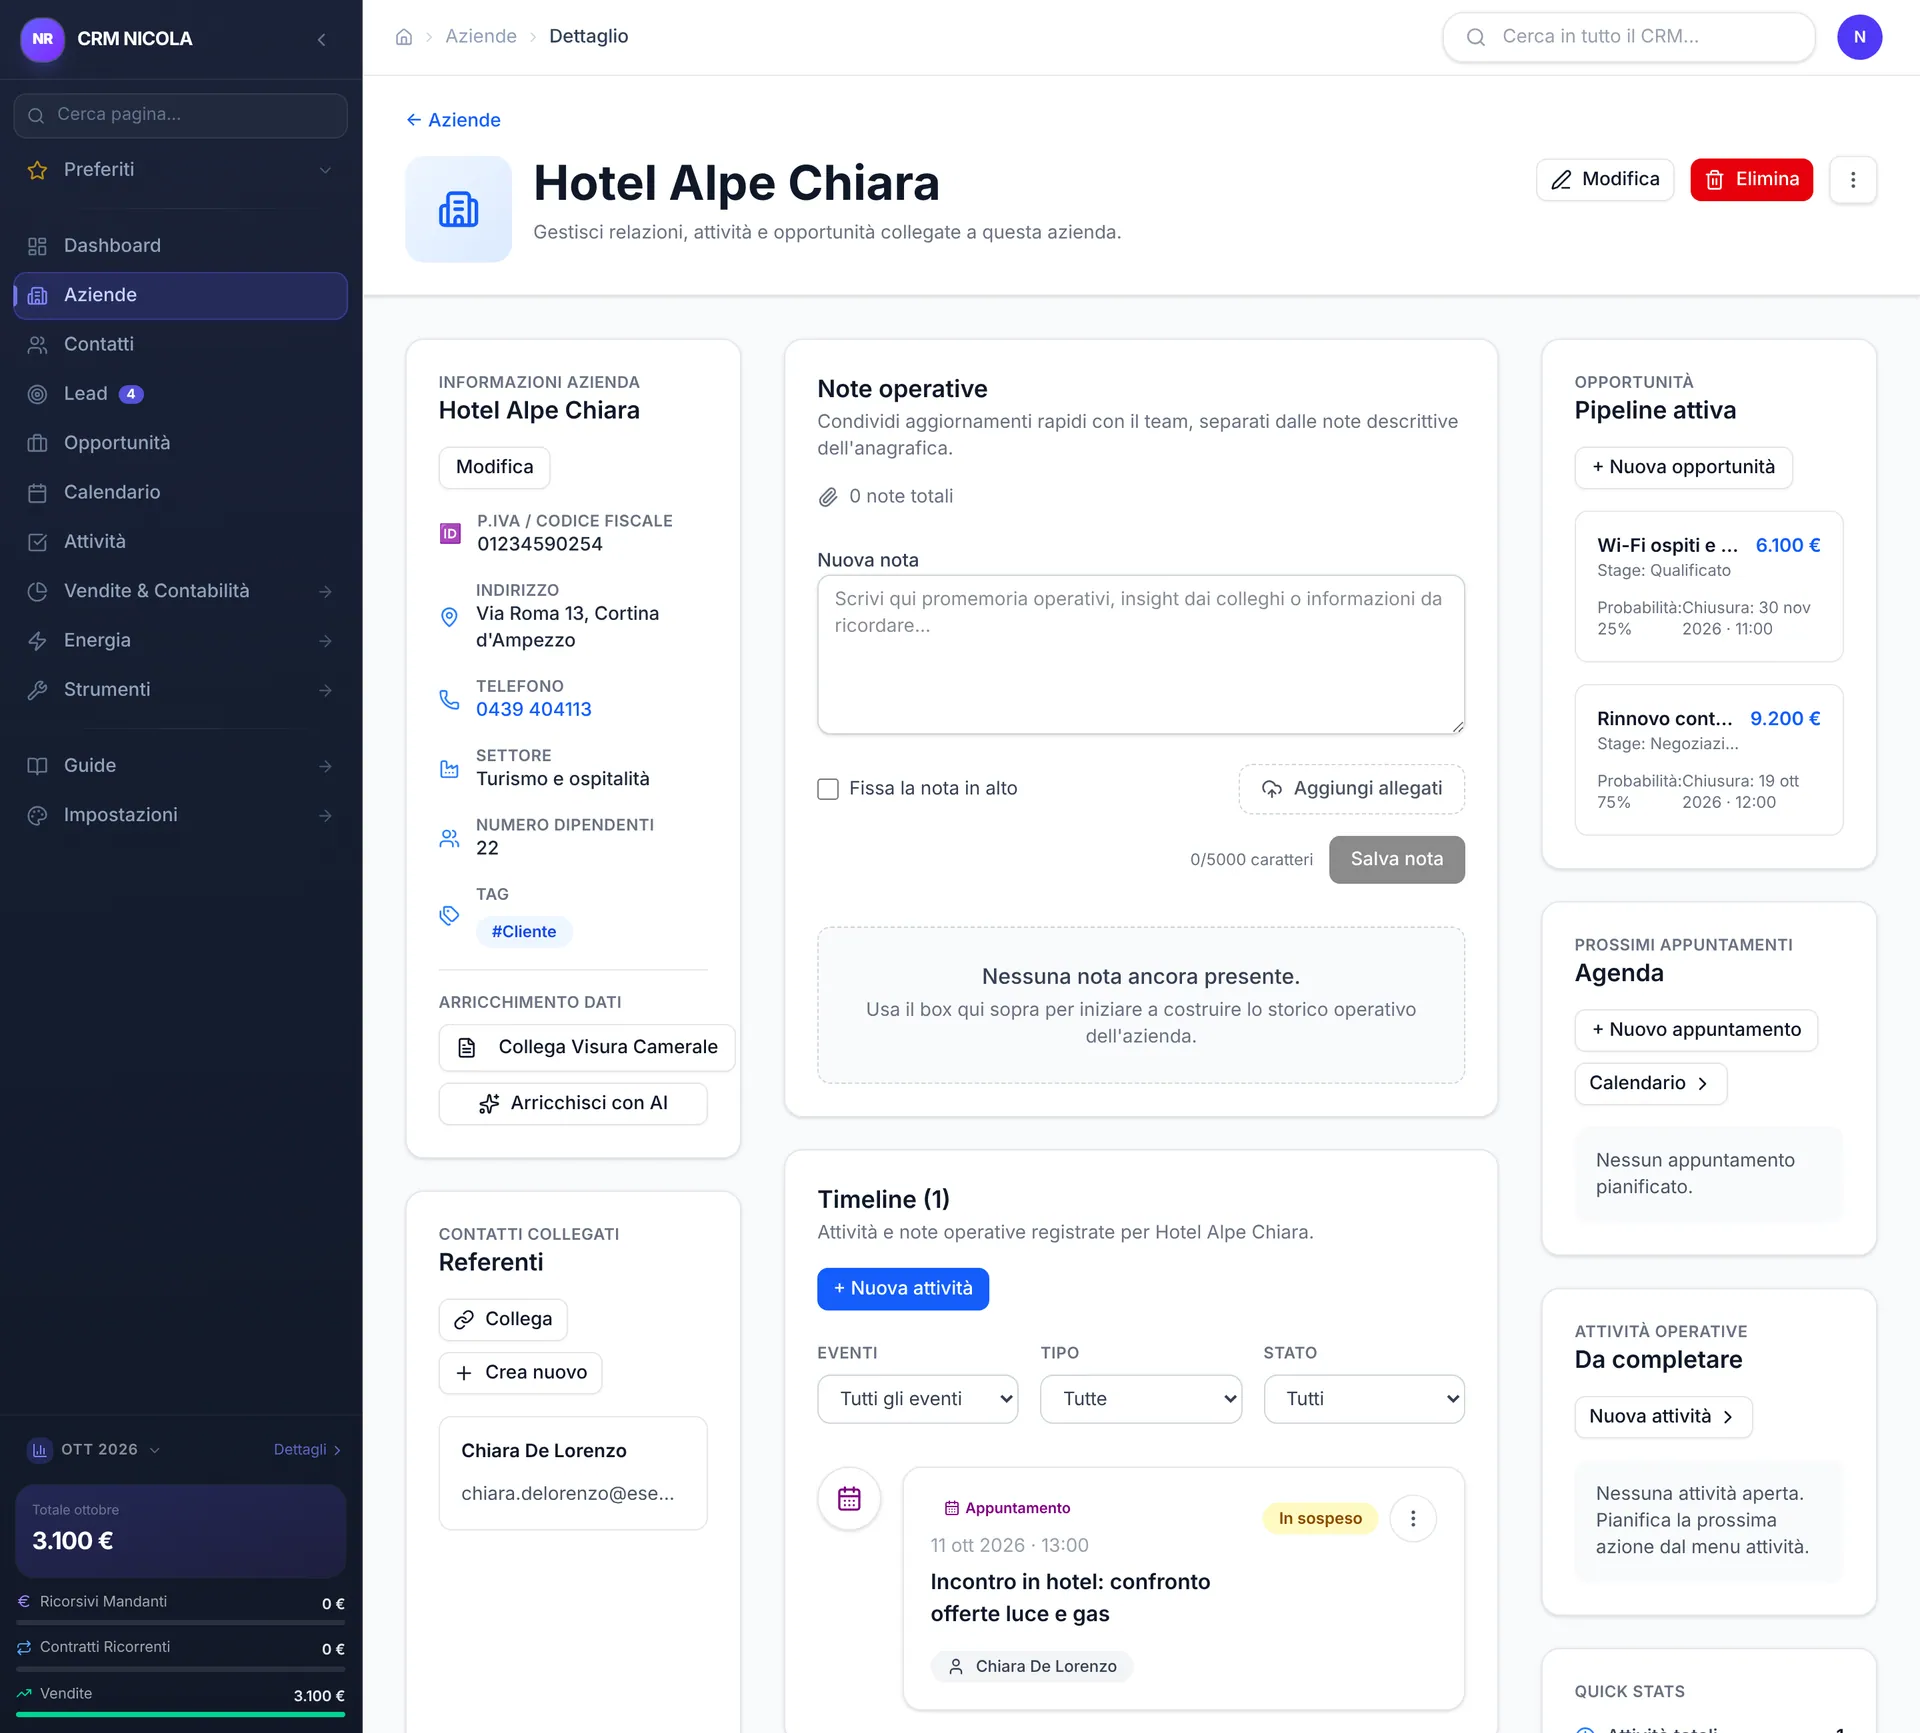Click the calendar icon on the timeline
1920x1733 pixels.
(x=849, y=1498)
